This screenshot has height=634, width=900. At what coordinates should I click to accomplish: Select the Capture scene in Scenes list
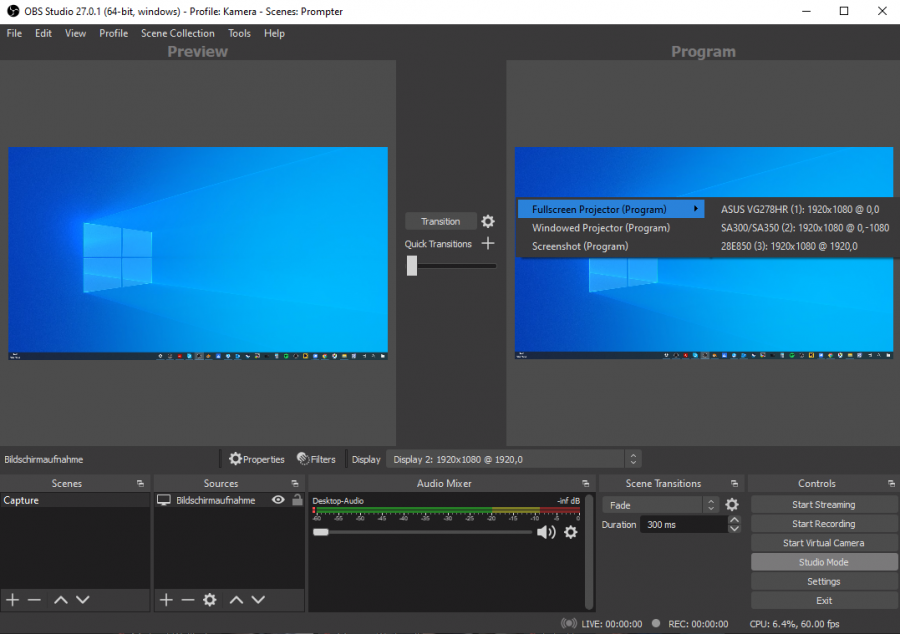click(x=75, y=500)
